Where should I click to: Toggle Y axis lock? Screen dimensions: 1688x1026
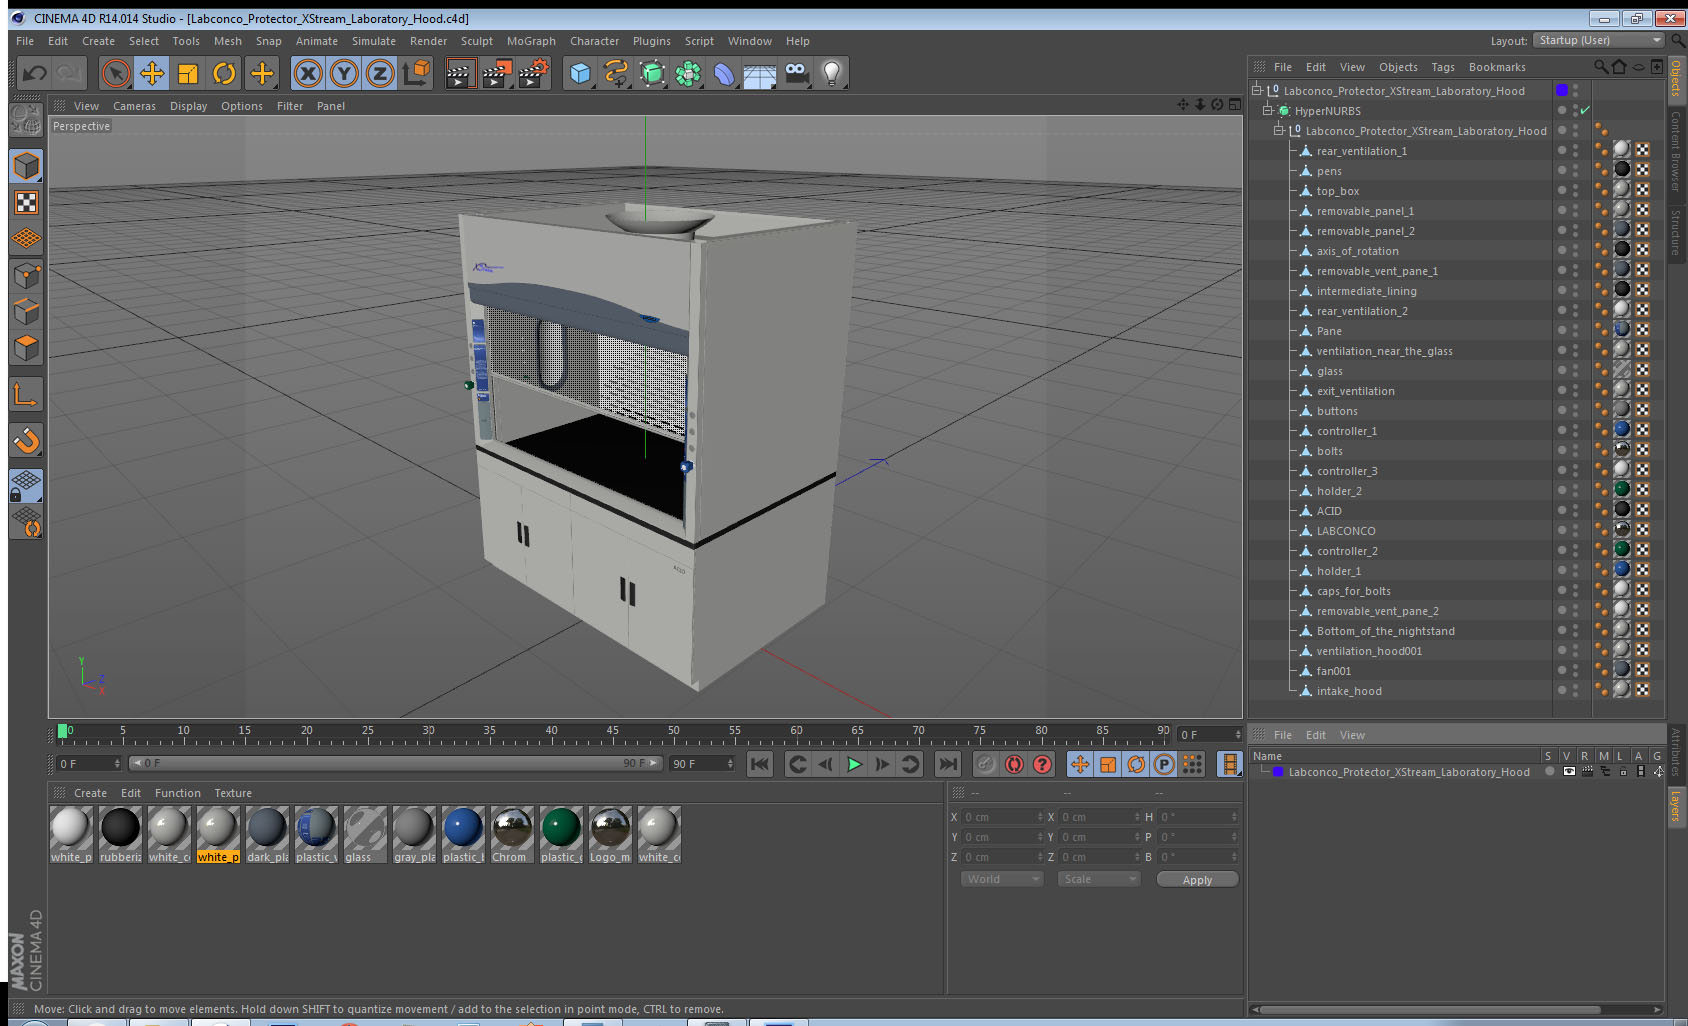344,73
